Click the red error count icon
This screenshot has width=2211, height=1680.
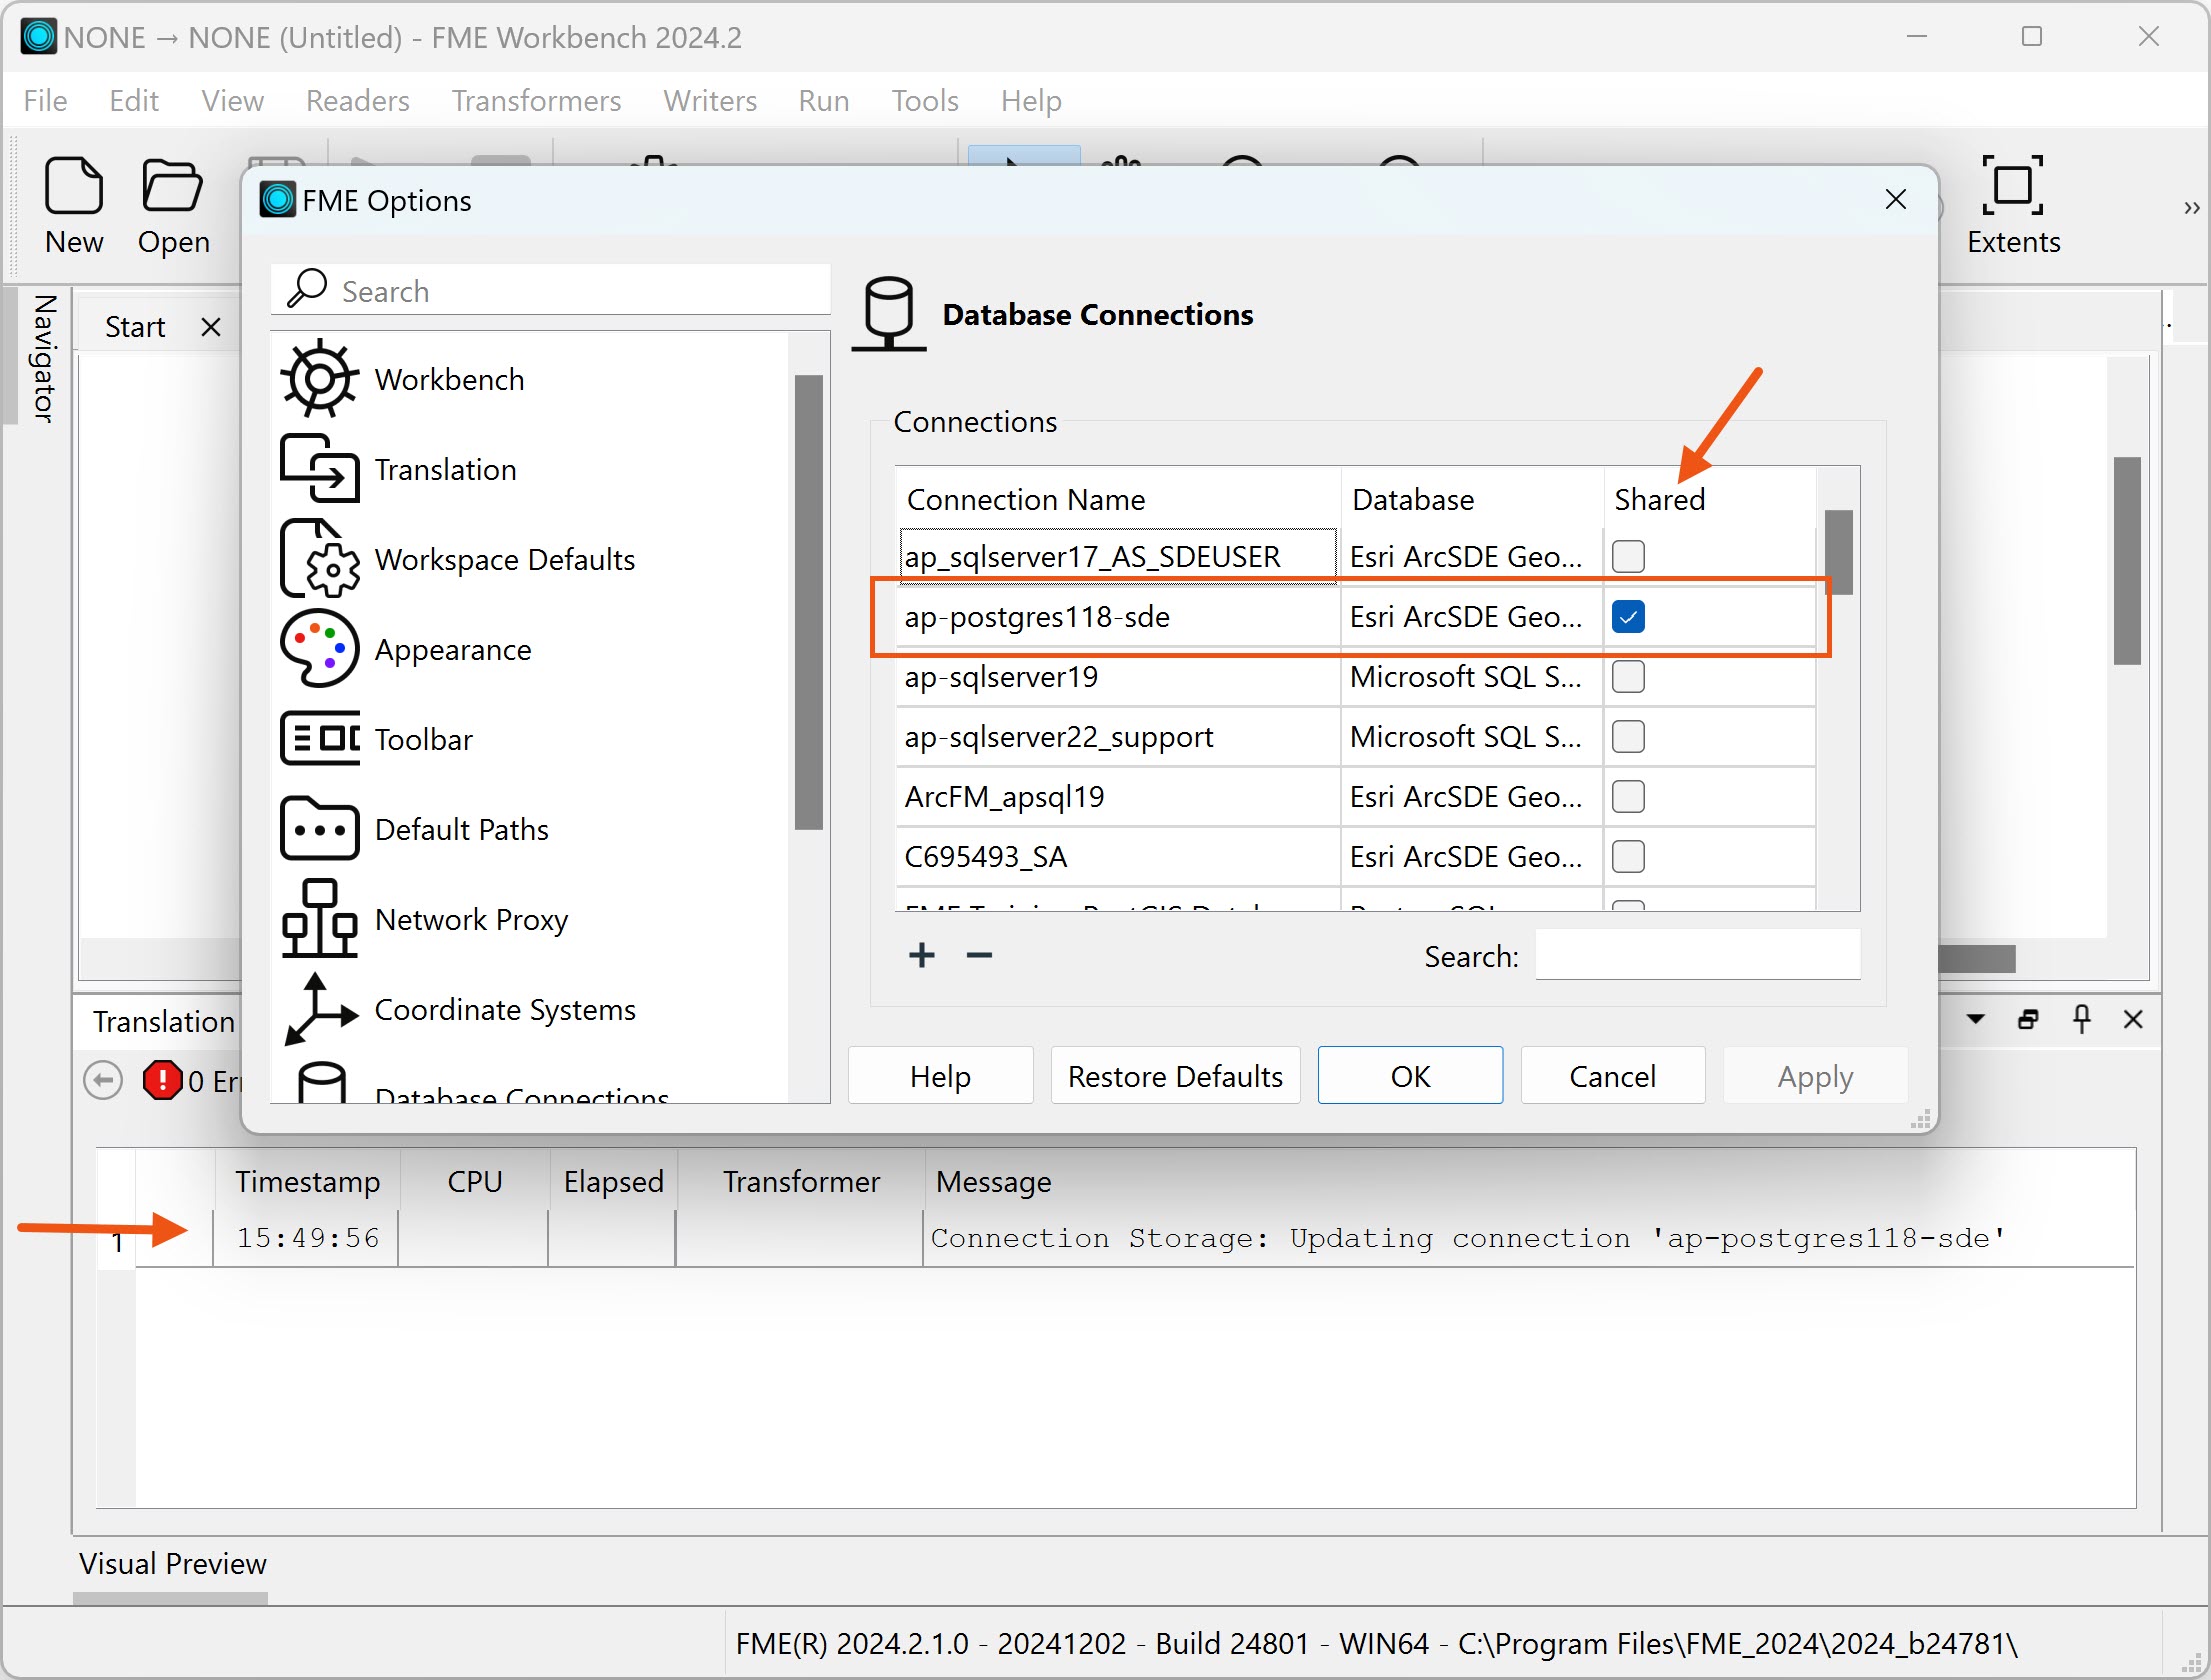tap(162, 1080)
